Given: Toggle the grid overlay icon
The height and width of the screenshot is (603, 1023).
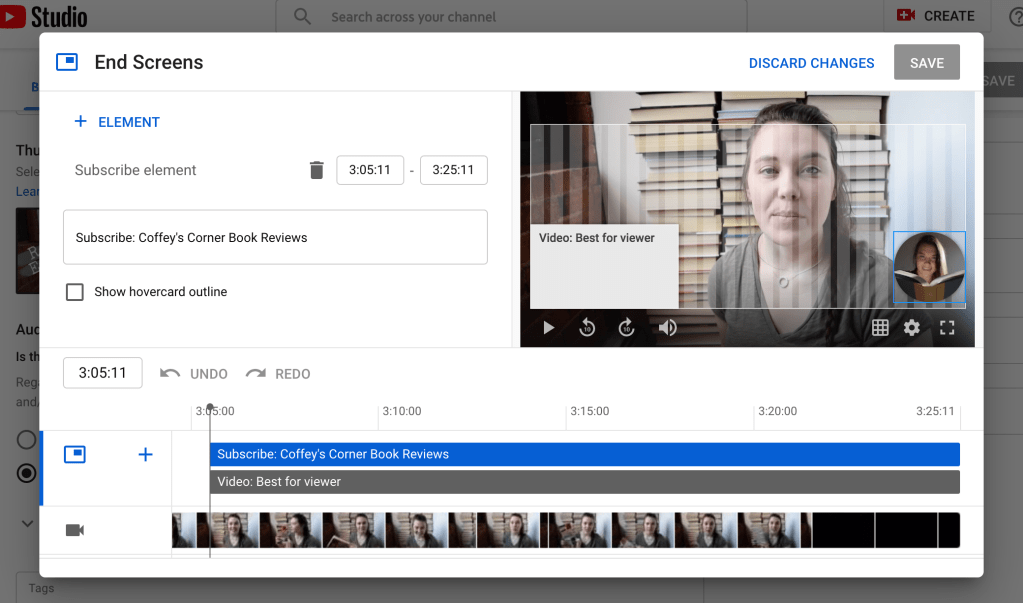Looking at the screenshot, I should 880,327.
